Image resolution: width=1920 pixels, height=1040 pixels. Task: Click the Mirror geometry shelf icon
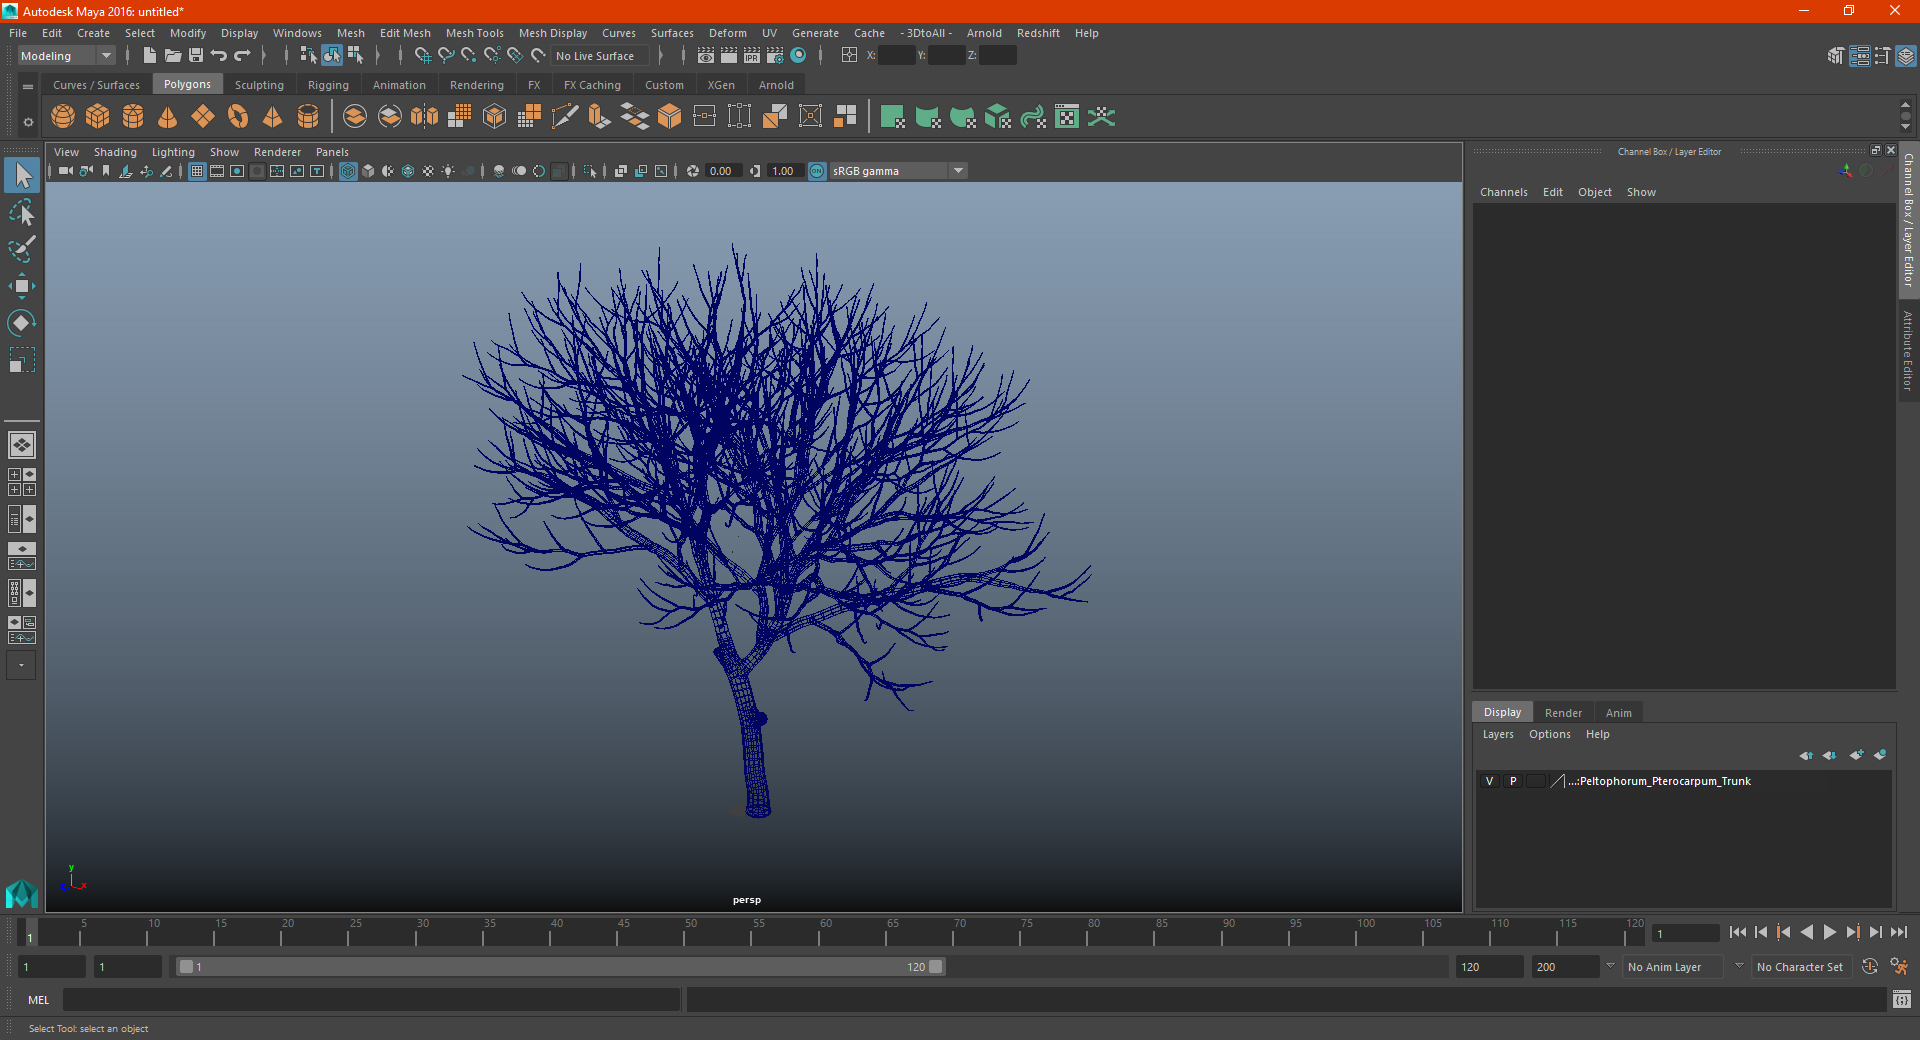pyautogui.click(x=425, y=117)
